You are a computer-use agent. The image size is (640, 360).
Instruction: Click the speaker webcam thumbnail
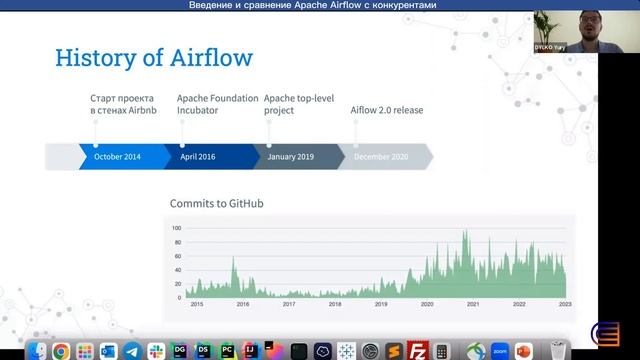pos(586,32)
